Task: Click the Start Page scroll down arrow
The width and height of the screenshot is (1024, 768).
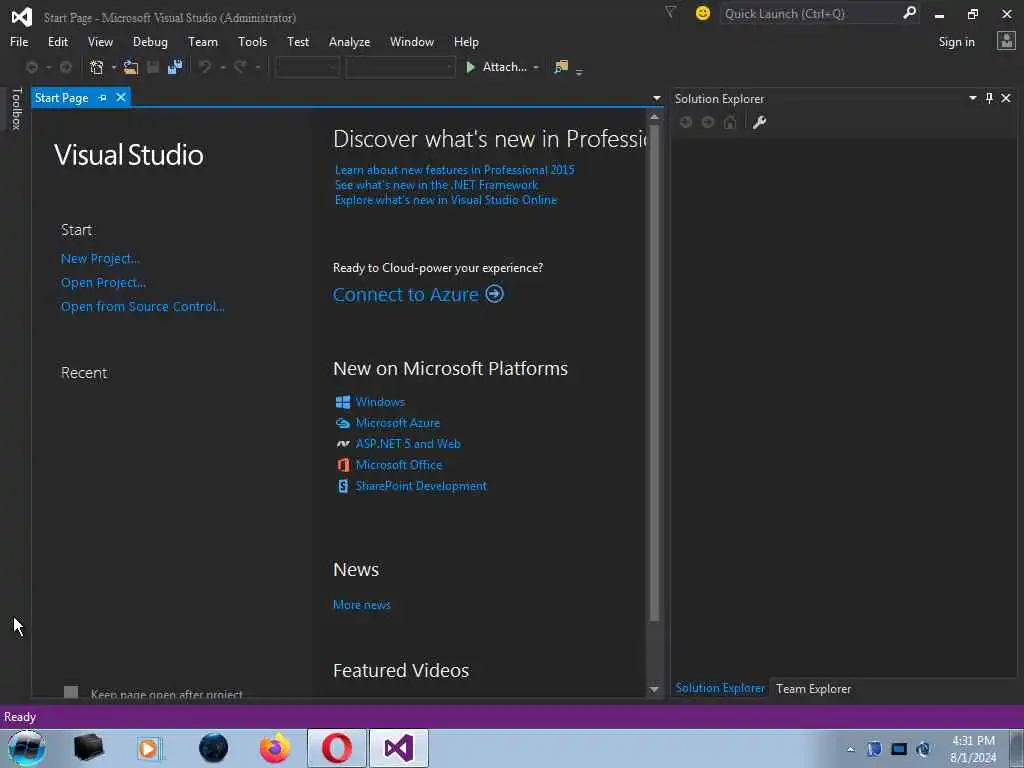Action: [654, 690]
